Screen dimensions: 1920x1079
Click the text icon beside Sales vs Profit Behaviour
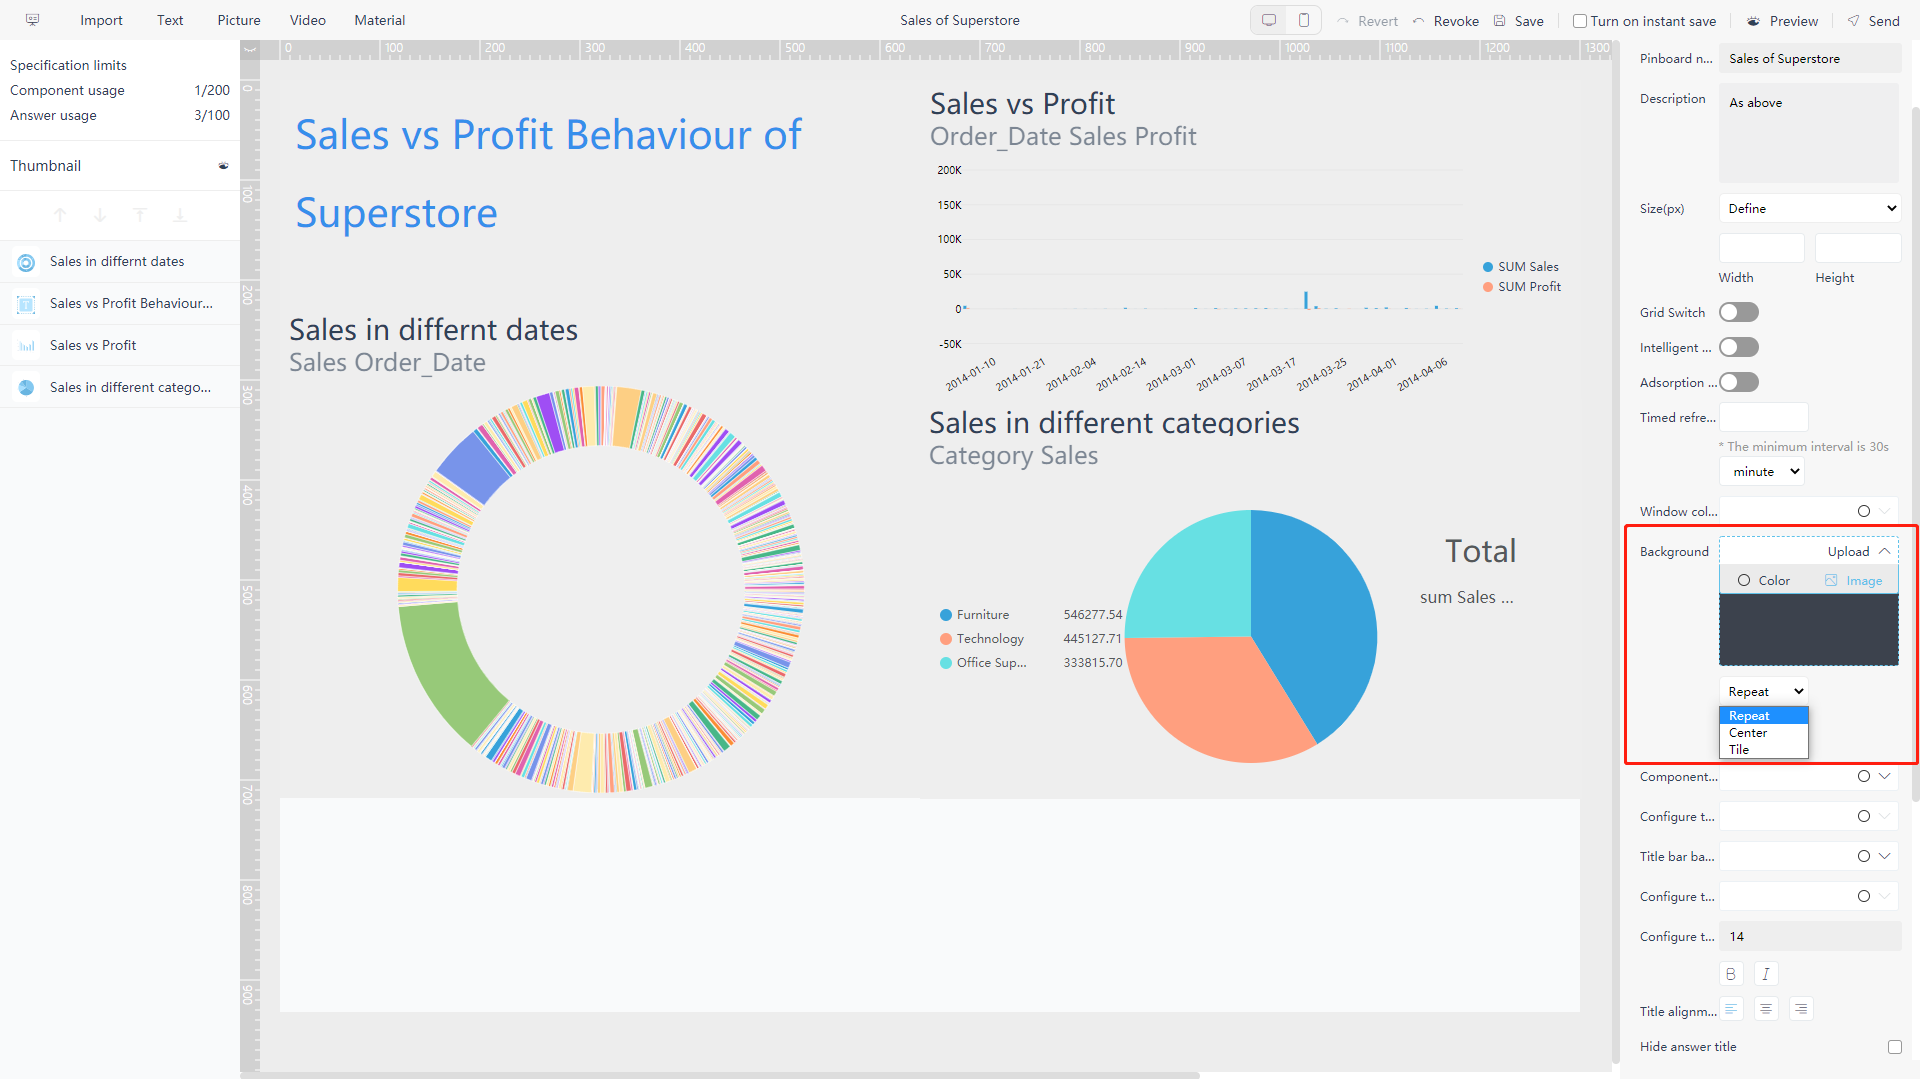point(27,304)
